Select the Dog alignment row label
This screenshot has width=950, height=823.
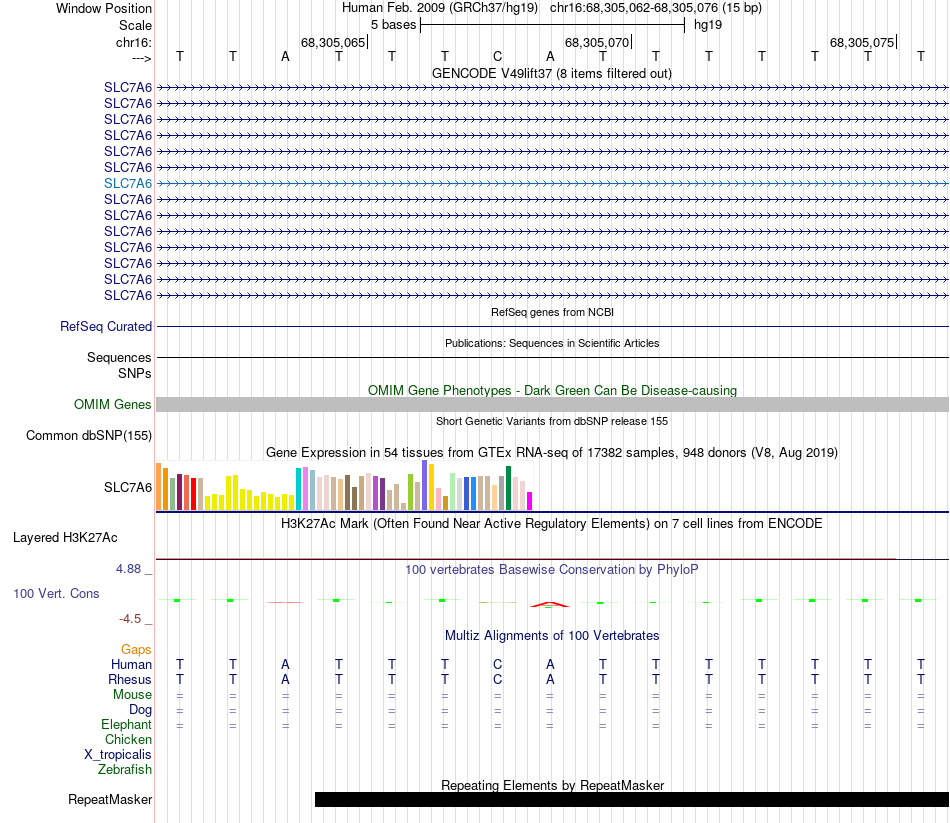(140, 710)
